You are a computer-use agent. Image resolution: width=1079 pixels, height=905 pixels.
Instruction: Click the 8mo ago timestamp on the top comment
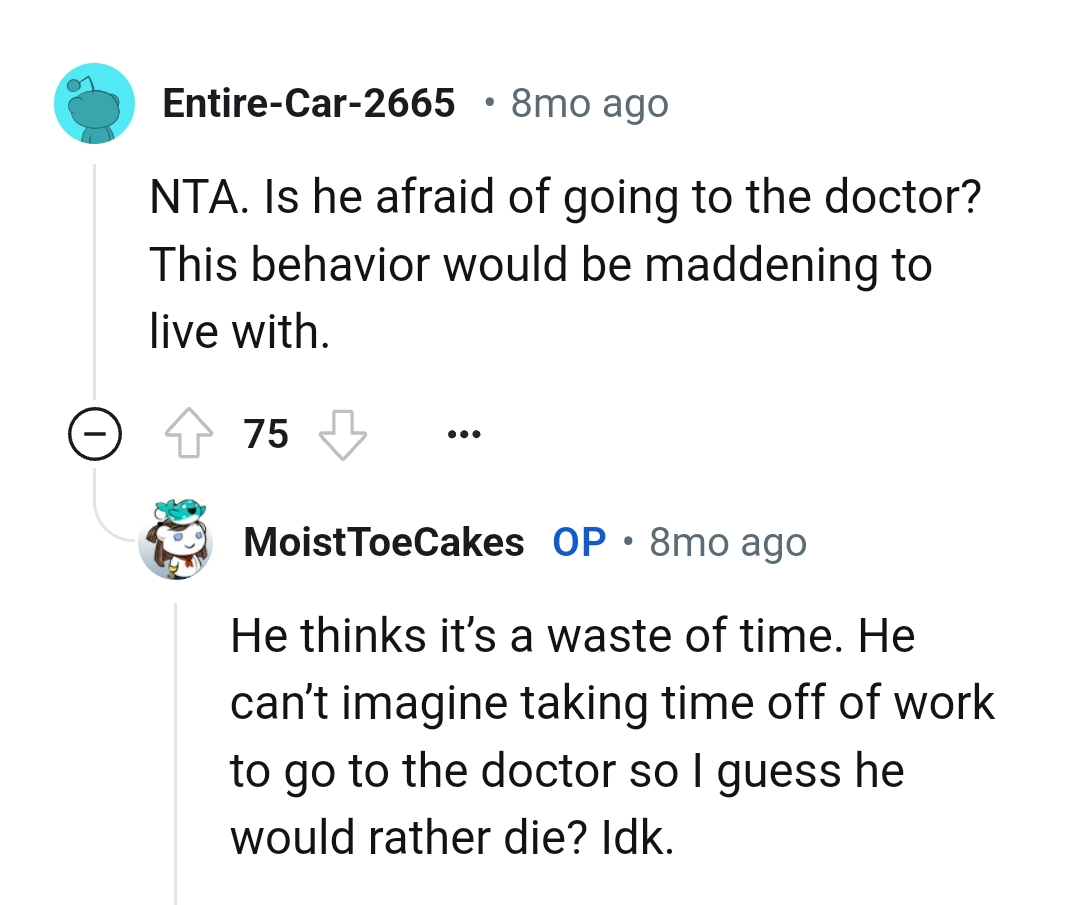tap(589, 102)
